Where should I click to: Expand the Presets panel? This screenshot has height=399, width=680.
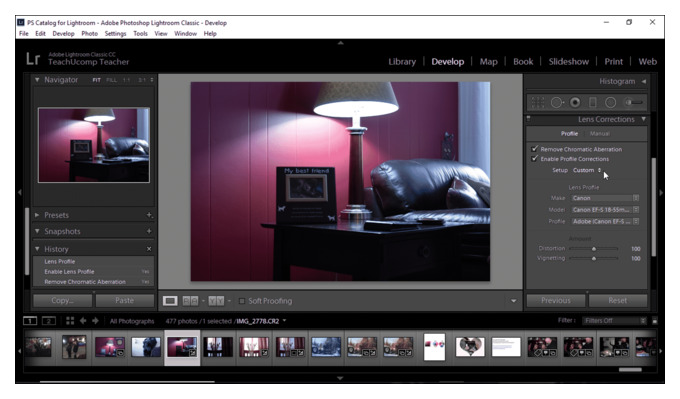37,215
